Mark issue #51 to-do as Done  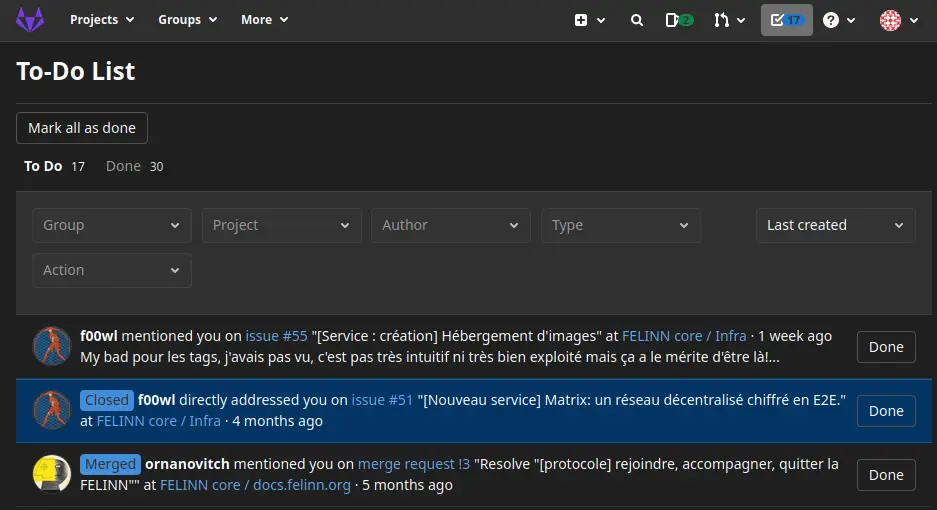coord(886,411)
